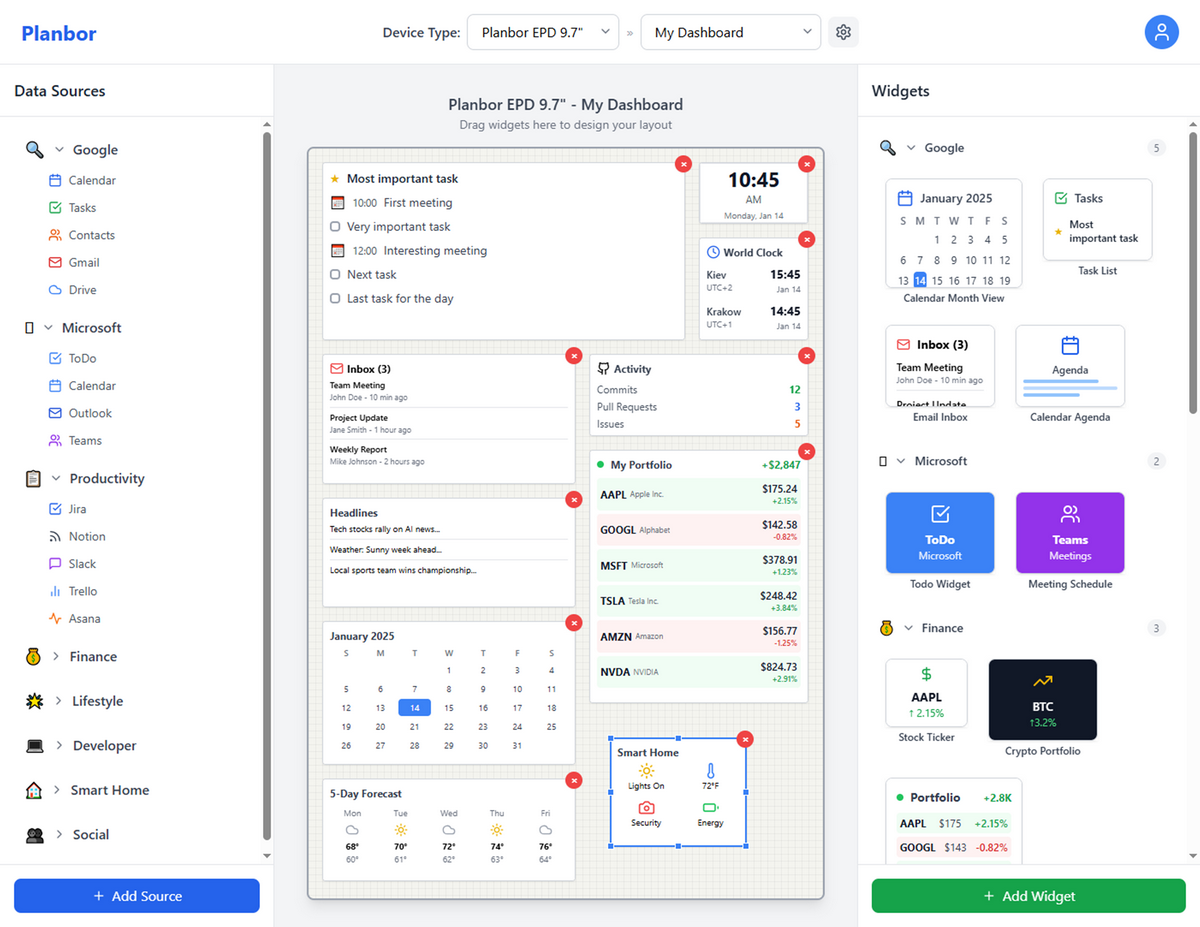Expand the Lifestyle group

point(58,701)
